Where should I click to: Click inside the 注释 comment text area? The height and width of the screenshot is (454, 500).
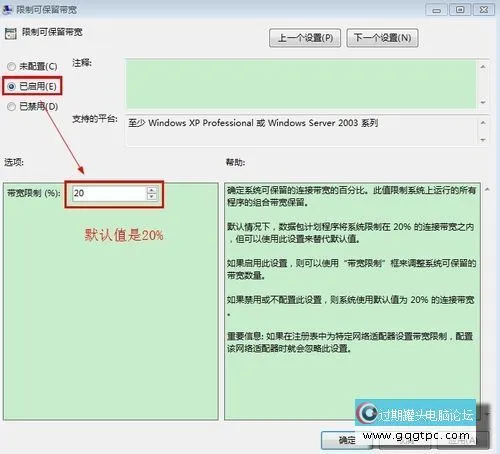(301, 84)
